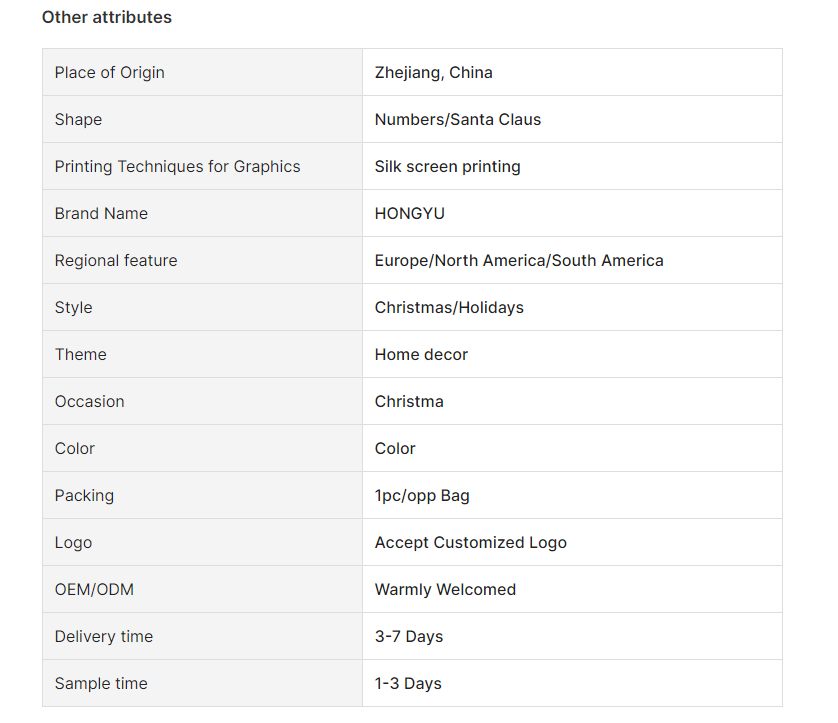Click the Accept Customized Logo value
This screenshot has height=723, width=838.
(x=470, y=543)
